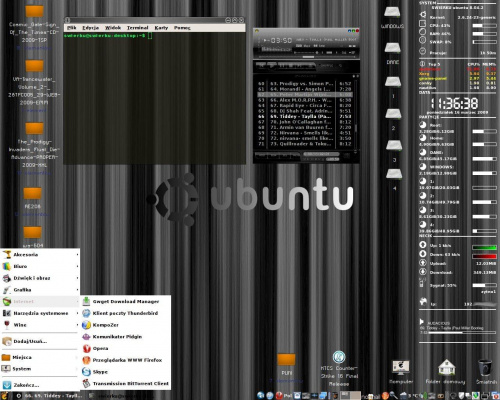Expand the Akcesoria submenu

(40, 255)
